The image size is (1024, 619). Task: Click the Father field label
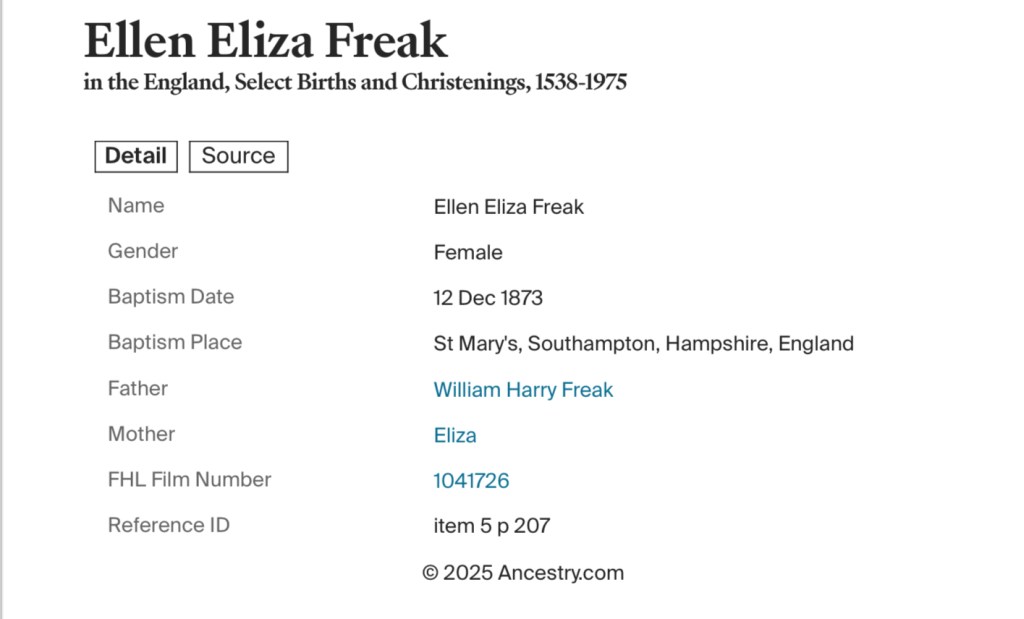138,388
